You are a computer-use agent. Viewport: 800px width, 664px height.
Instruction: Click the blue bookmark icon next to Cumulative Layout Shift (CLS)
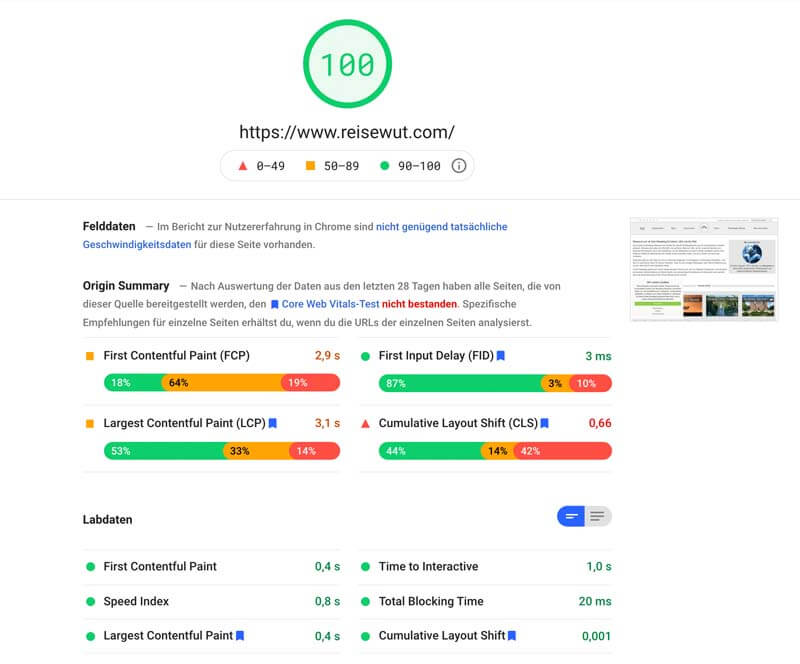[x=544, y=423]
